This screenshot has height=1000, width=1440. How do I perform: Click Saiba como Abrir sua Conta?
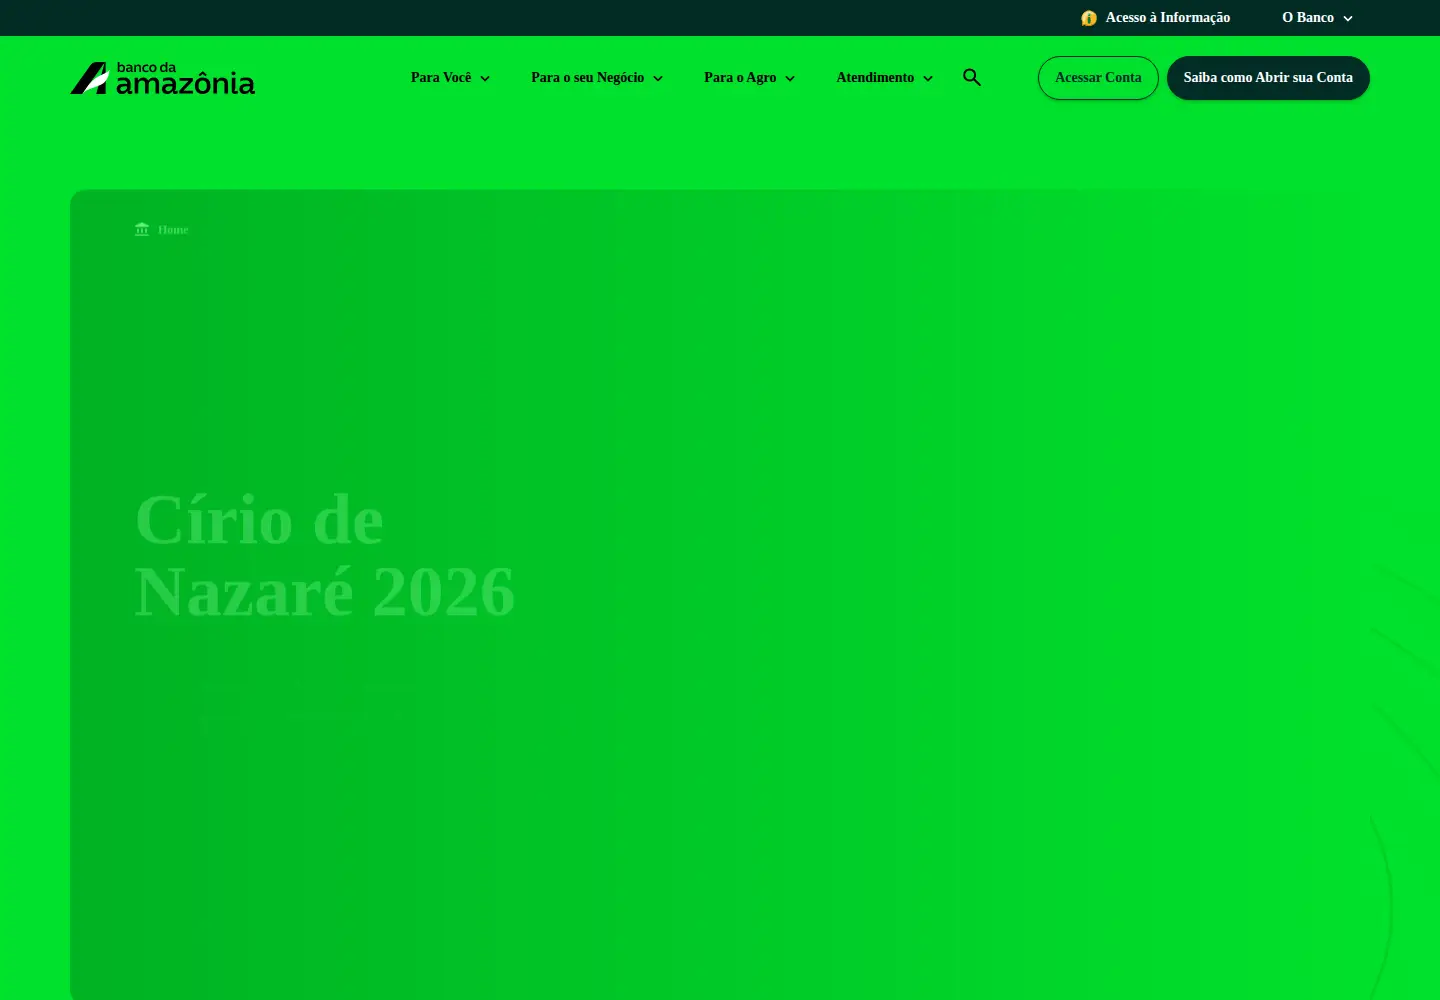1268,78
